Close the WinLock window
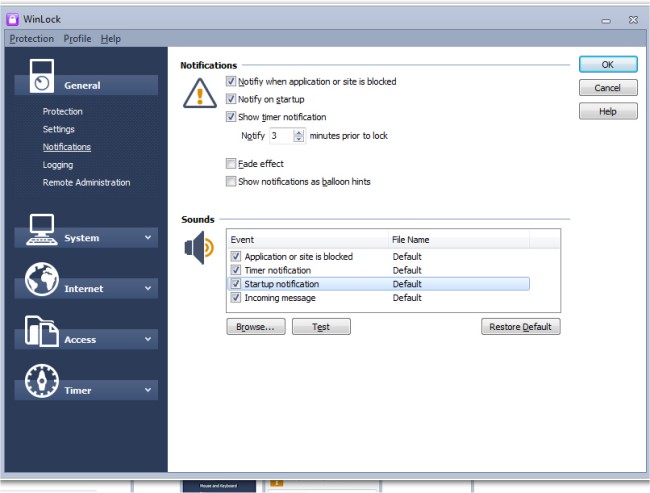The height and width of the screenshot is (493, 650). (633, 19)
